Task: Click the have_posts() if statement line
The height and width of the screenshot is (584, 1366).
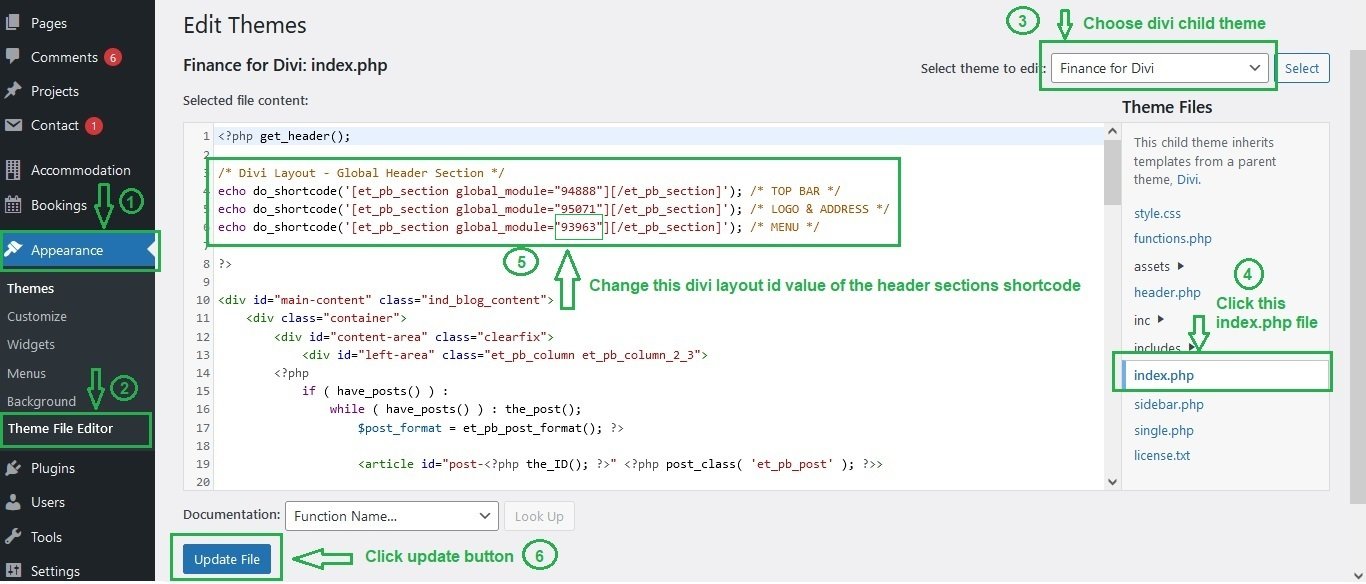Action: click(375, 391)
